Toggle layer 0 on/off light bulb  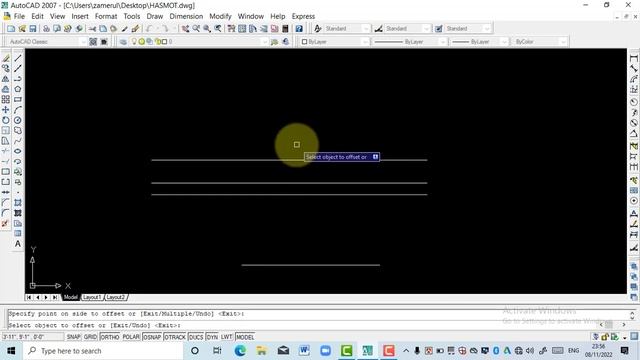tap(133, 42)
